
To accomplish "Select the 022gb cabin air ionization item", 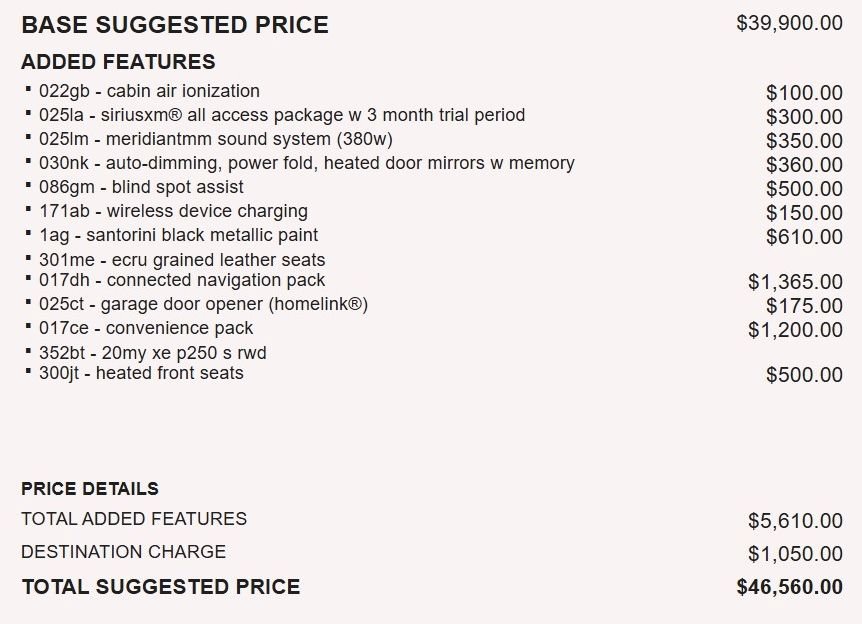I will pyautogui.click(x=150, y=91).
